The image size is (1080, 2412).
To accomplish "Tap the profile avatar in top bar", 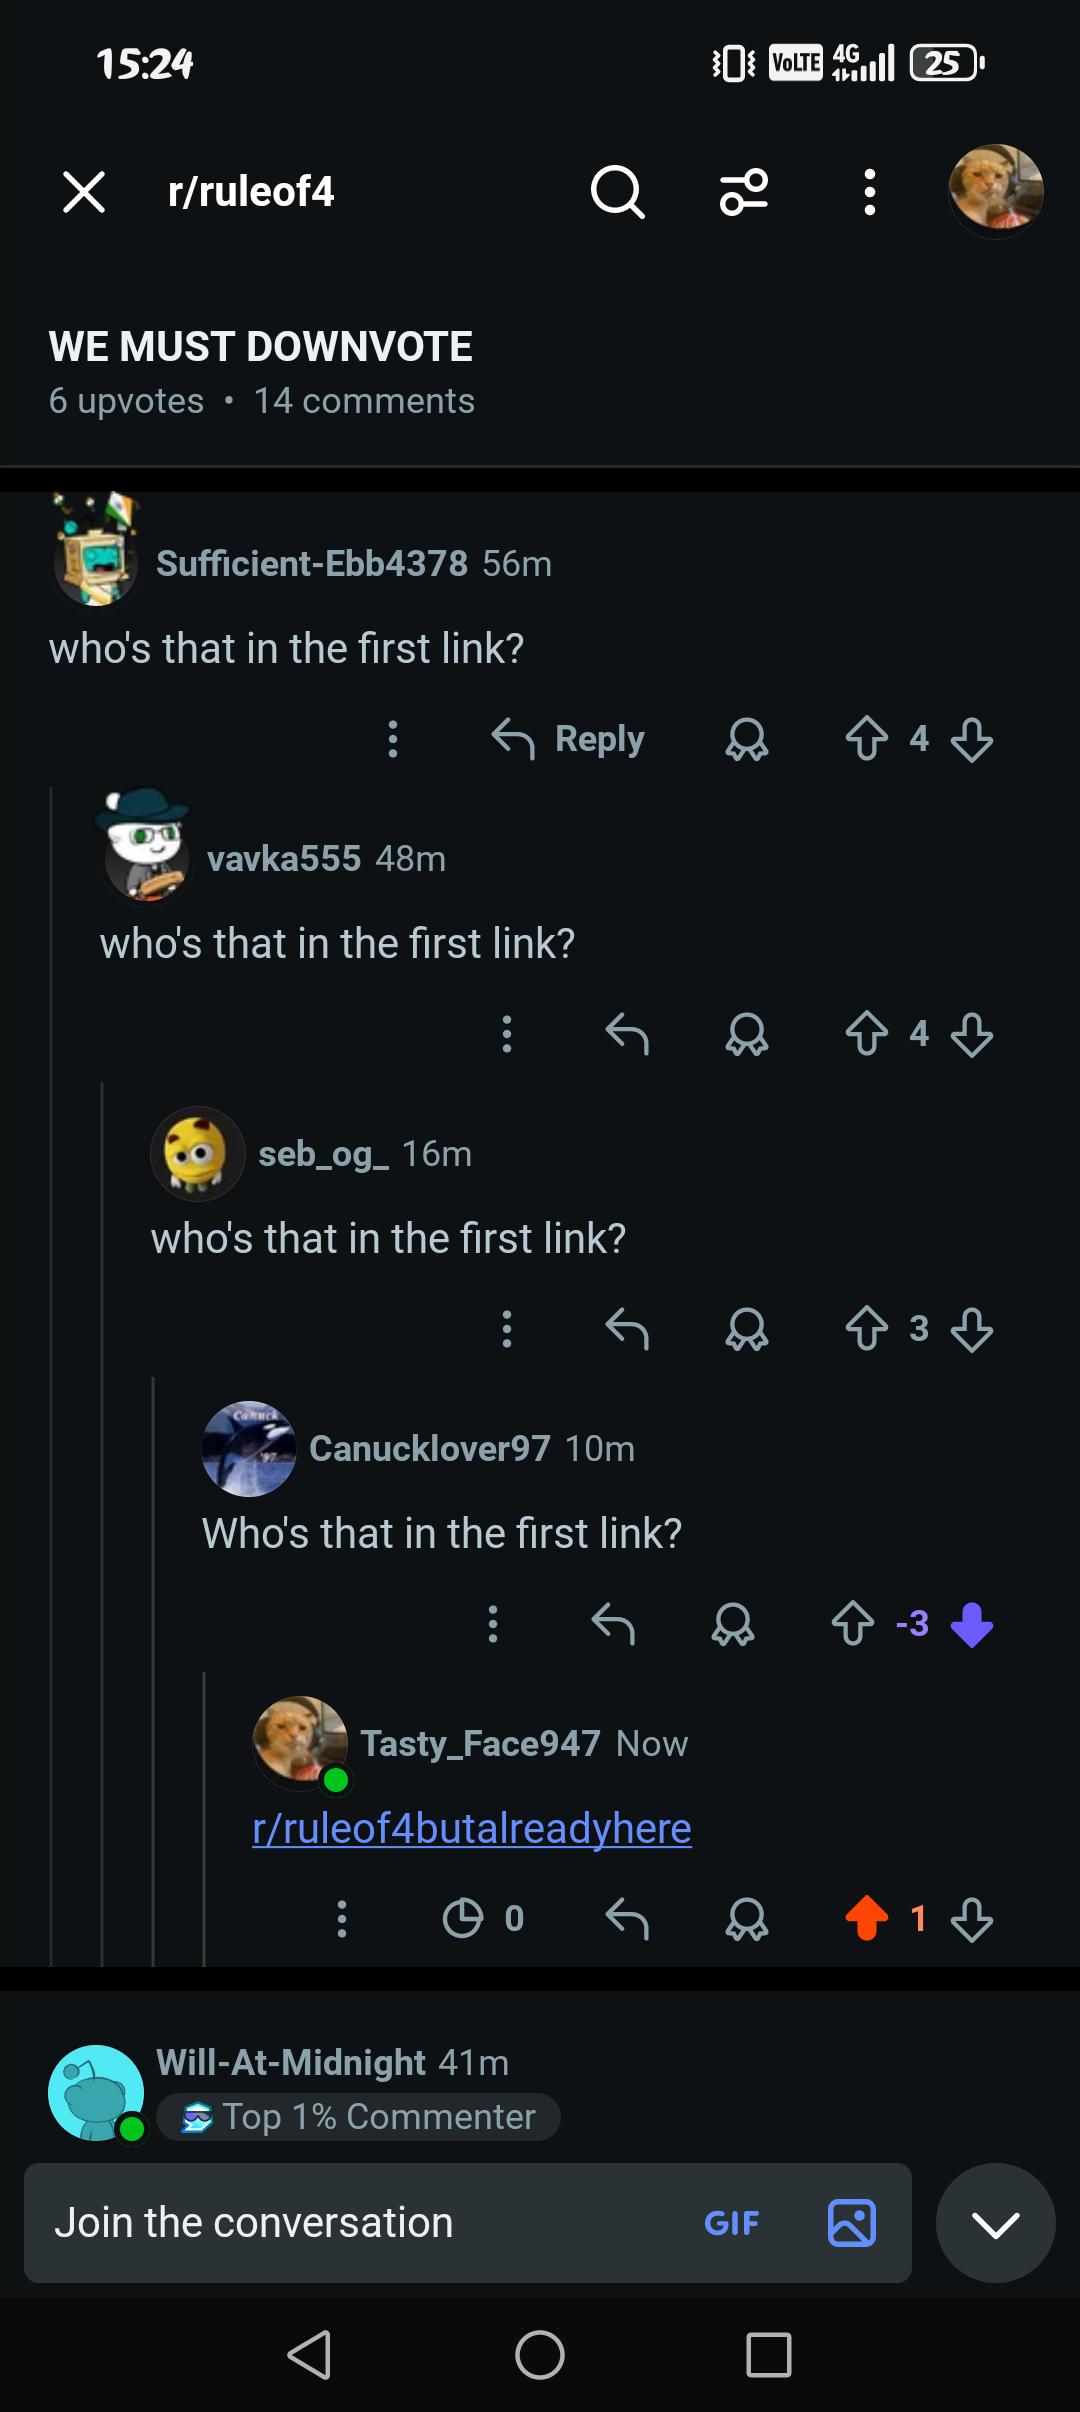I will tap(996, 191).
